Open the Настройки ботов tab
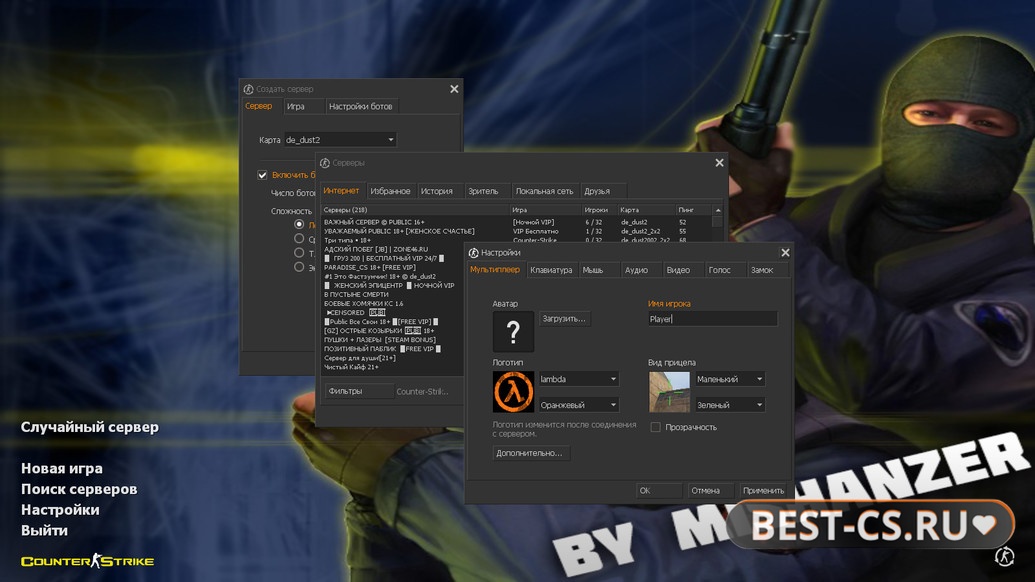 (360, 106)
